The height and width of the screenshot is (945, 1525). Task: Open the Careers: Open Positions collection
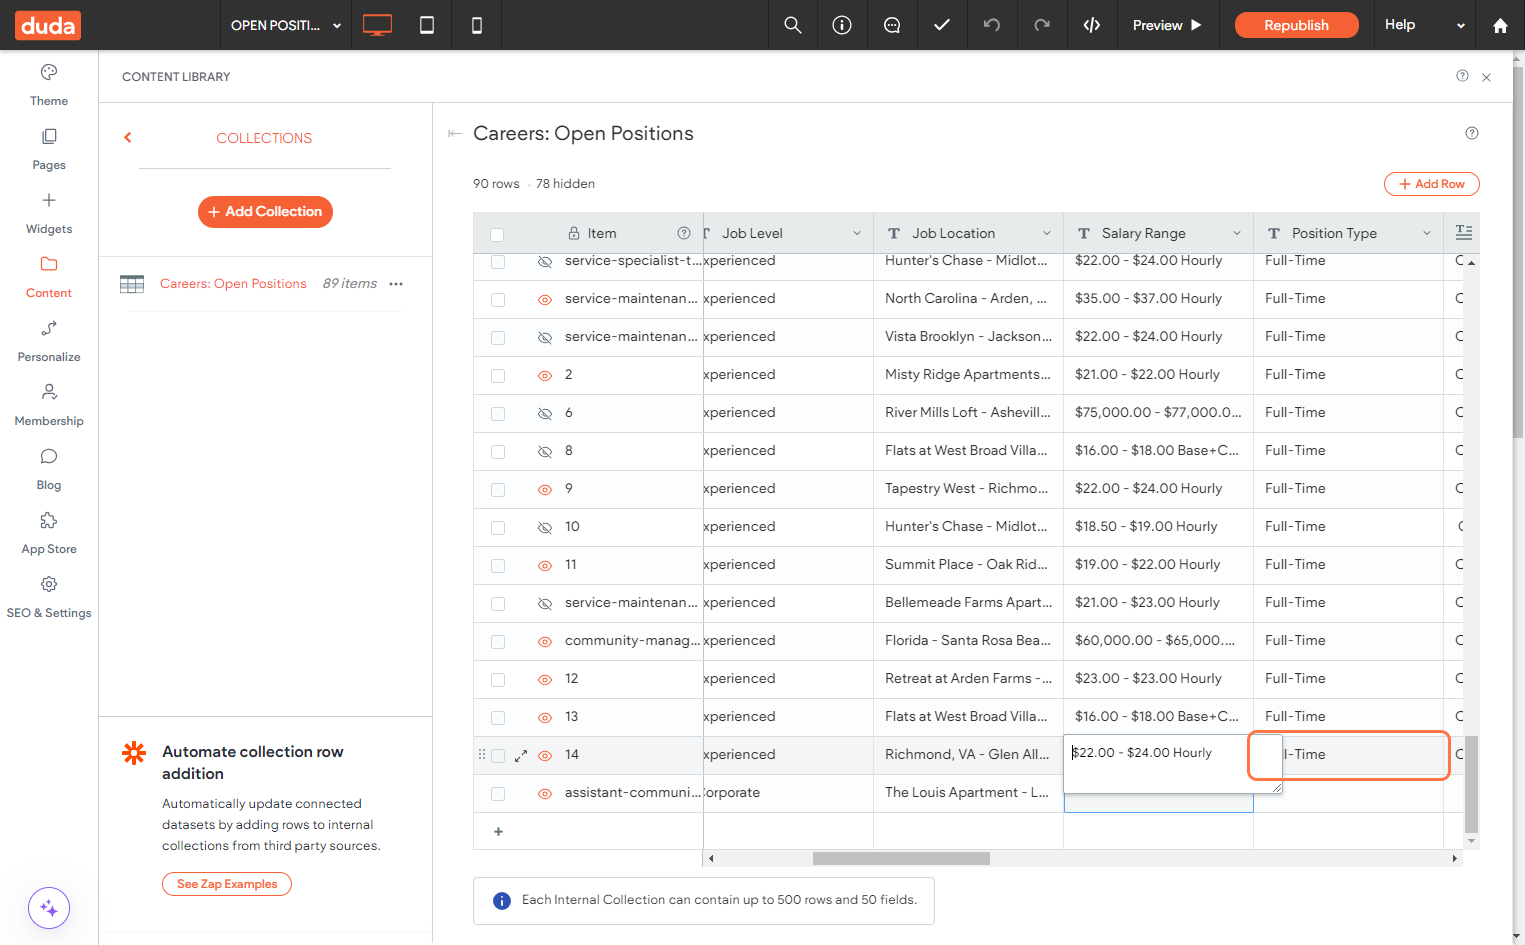(233, 284)
